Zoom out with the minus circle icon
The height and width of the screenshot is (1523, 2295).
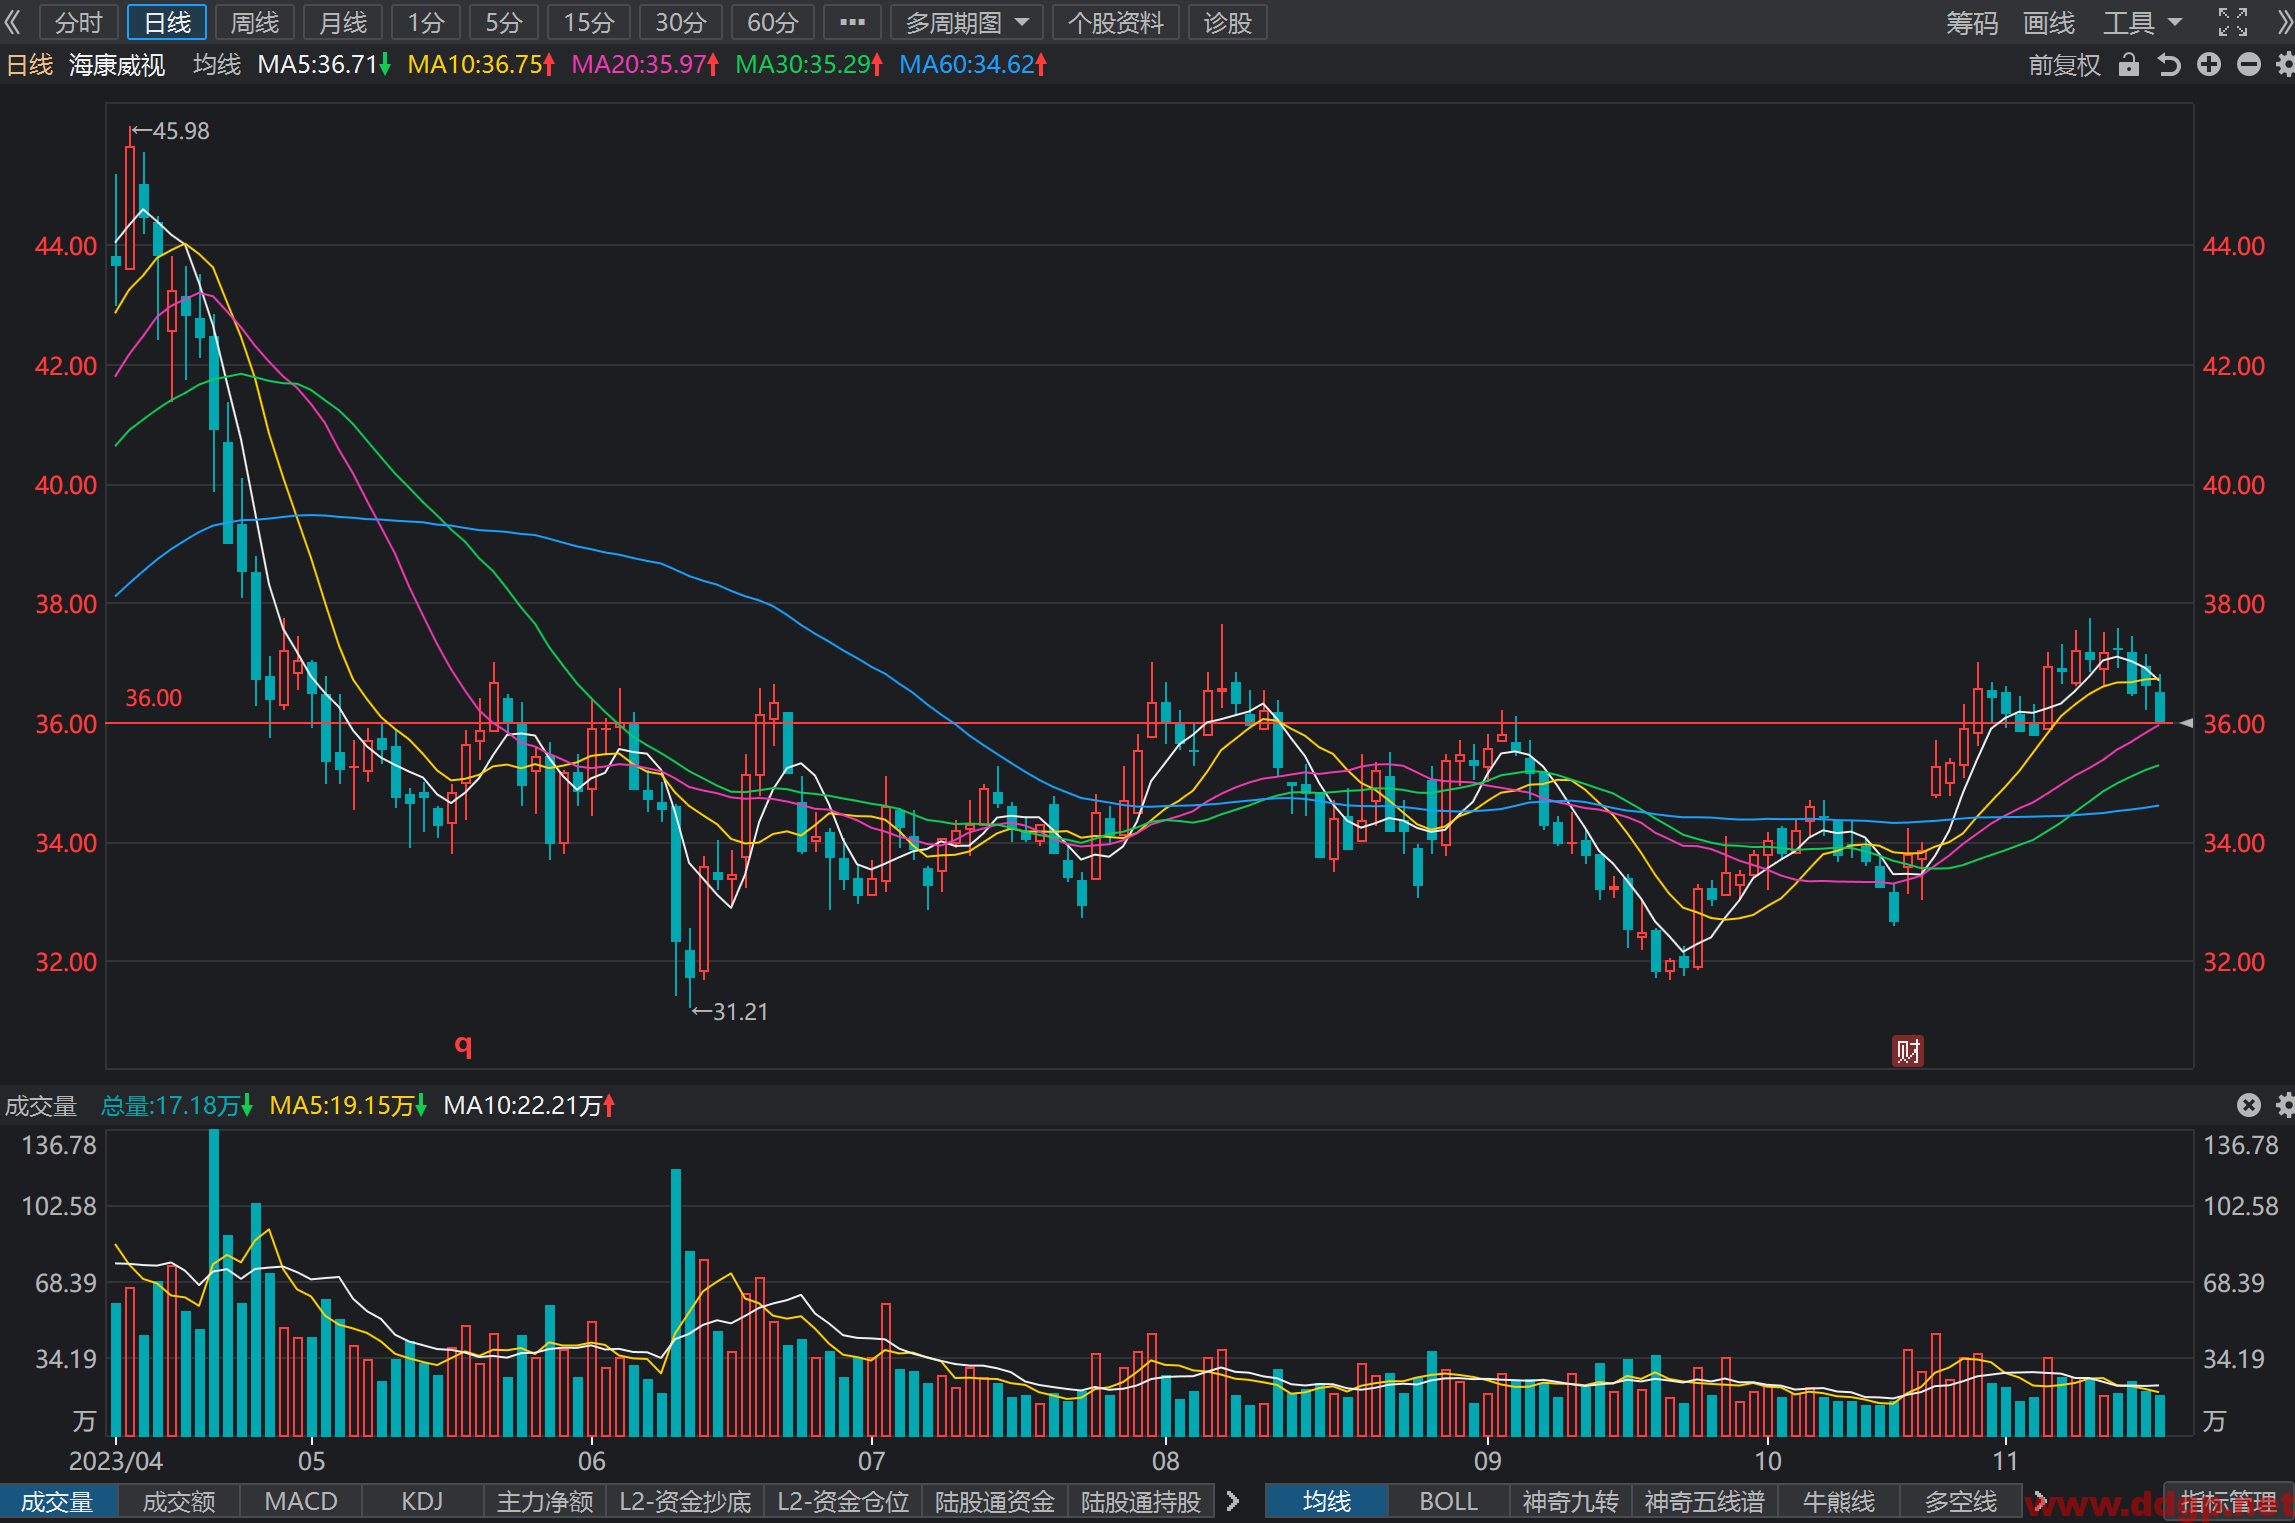[x=2249, y=65]
